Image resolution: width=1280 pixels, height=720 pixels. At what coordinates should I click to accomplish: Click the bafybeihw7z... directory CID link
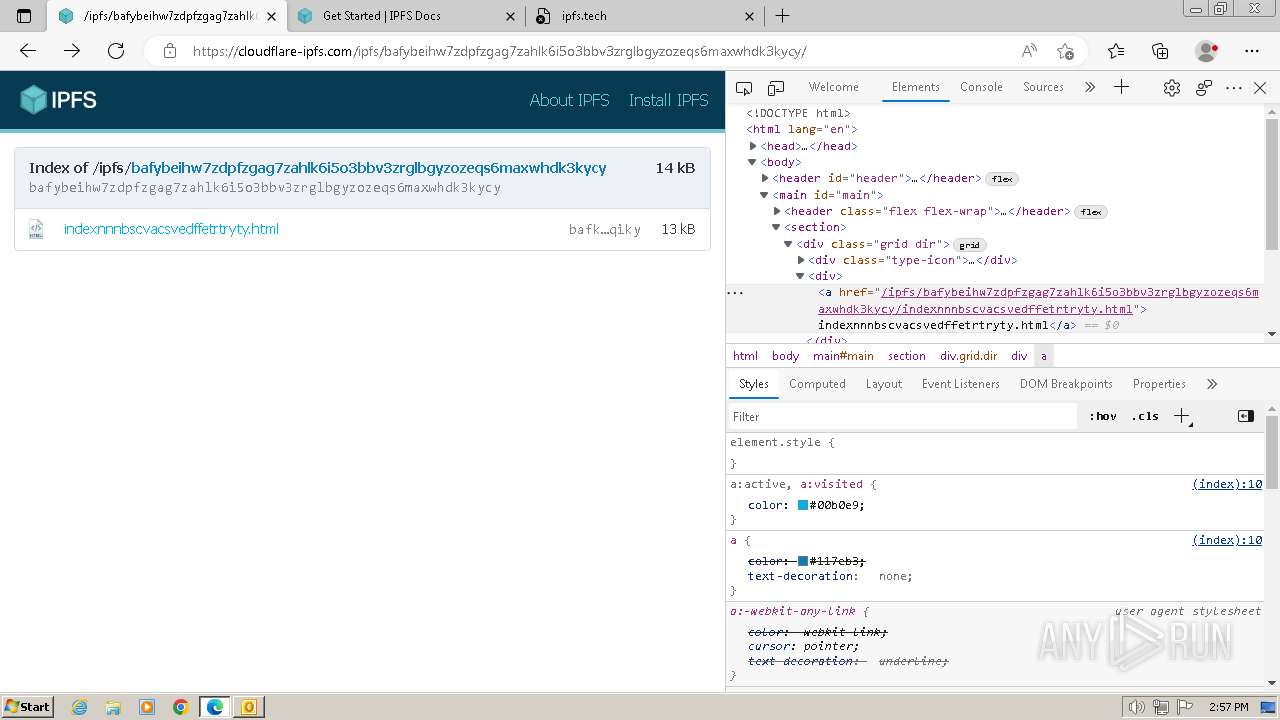pyautogui.click(x=369, y=168)
